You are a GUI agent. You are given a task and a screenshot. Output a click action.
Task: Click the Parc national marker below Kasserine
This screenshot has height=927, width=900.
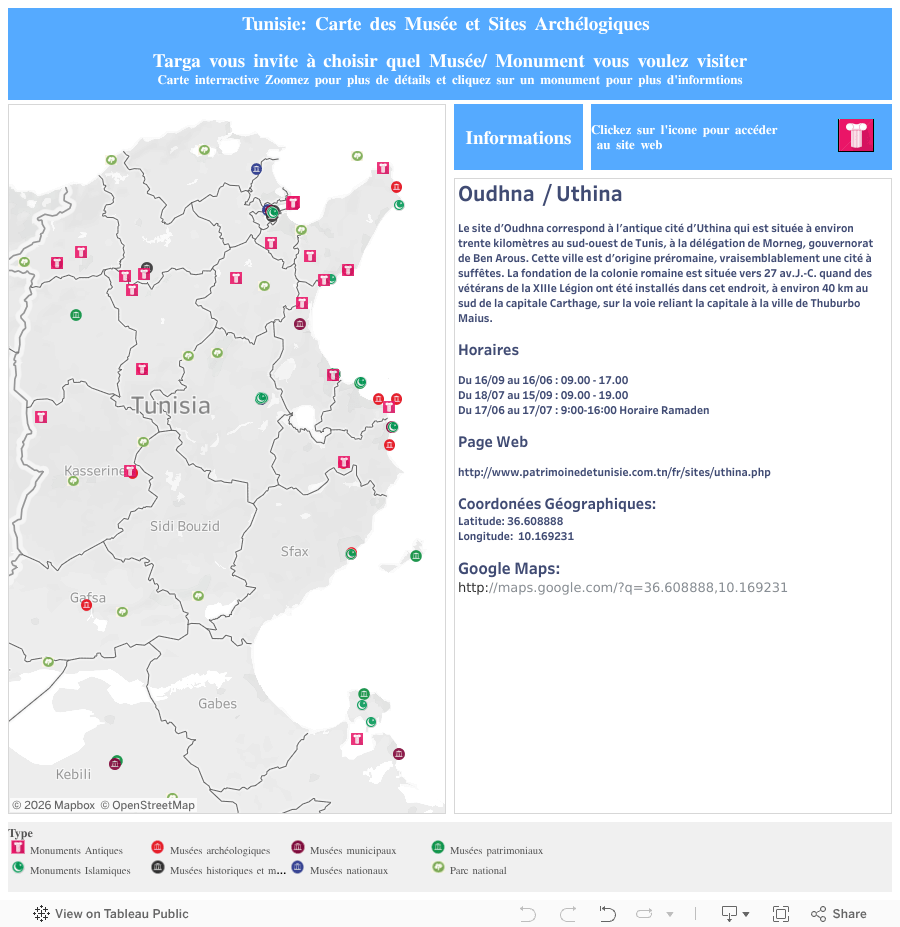73,481
